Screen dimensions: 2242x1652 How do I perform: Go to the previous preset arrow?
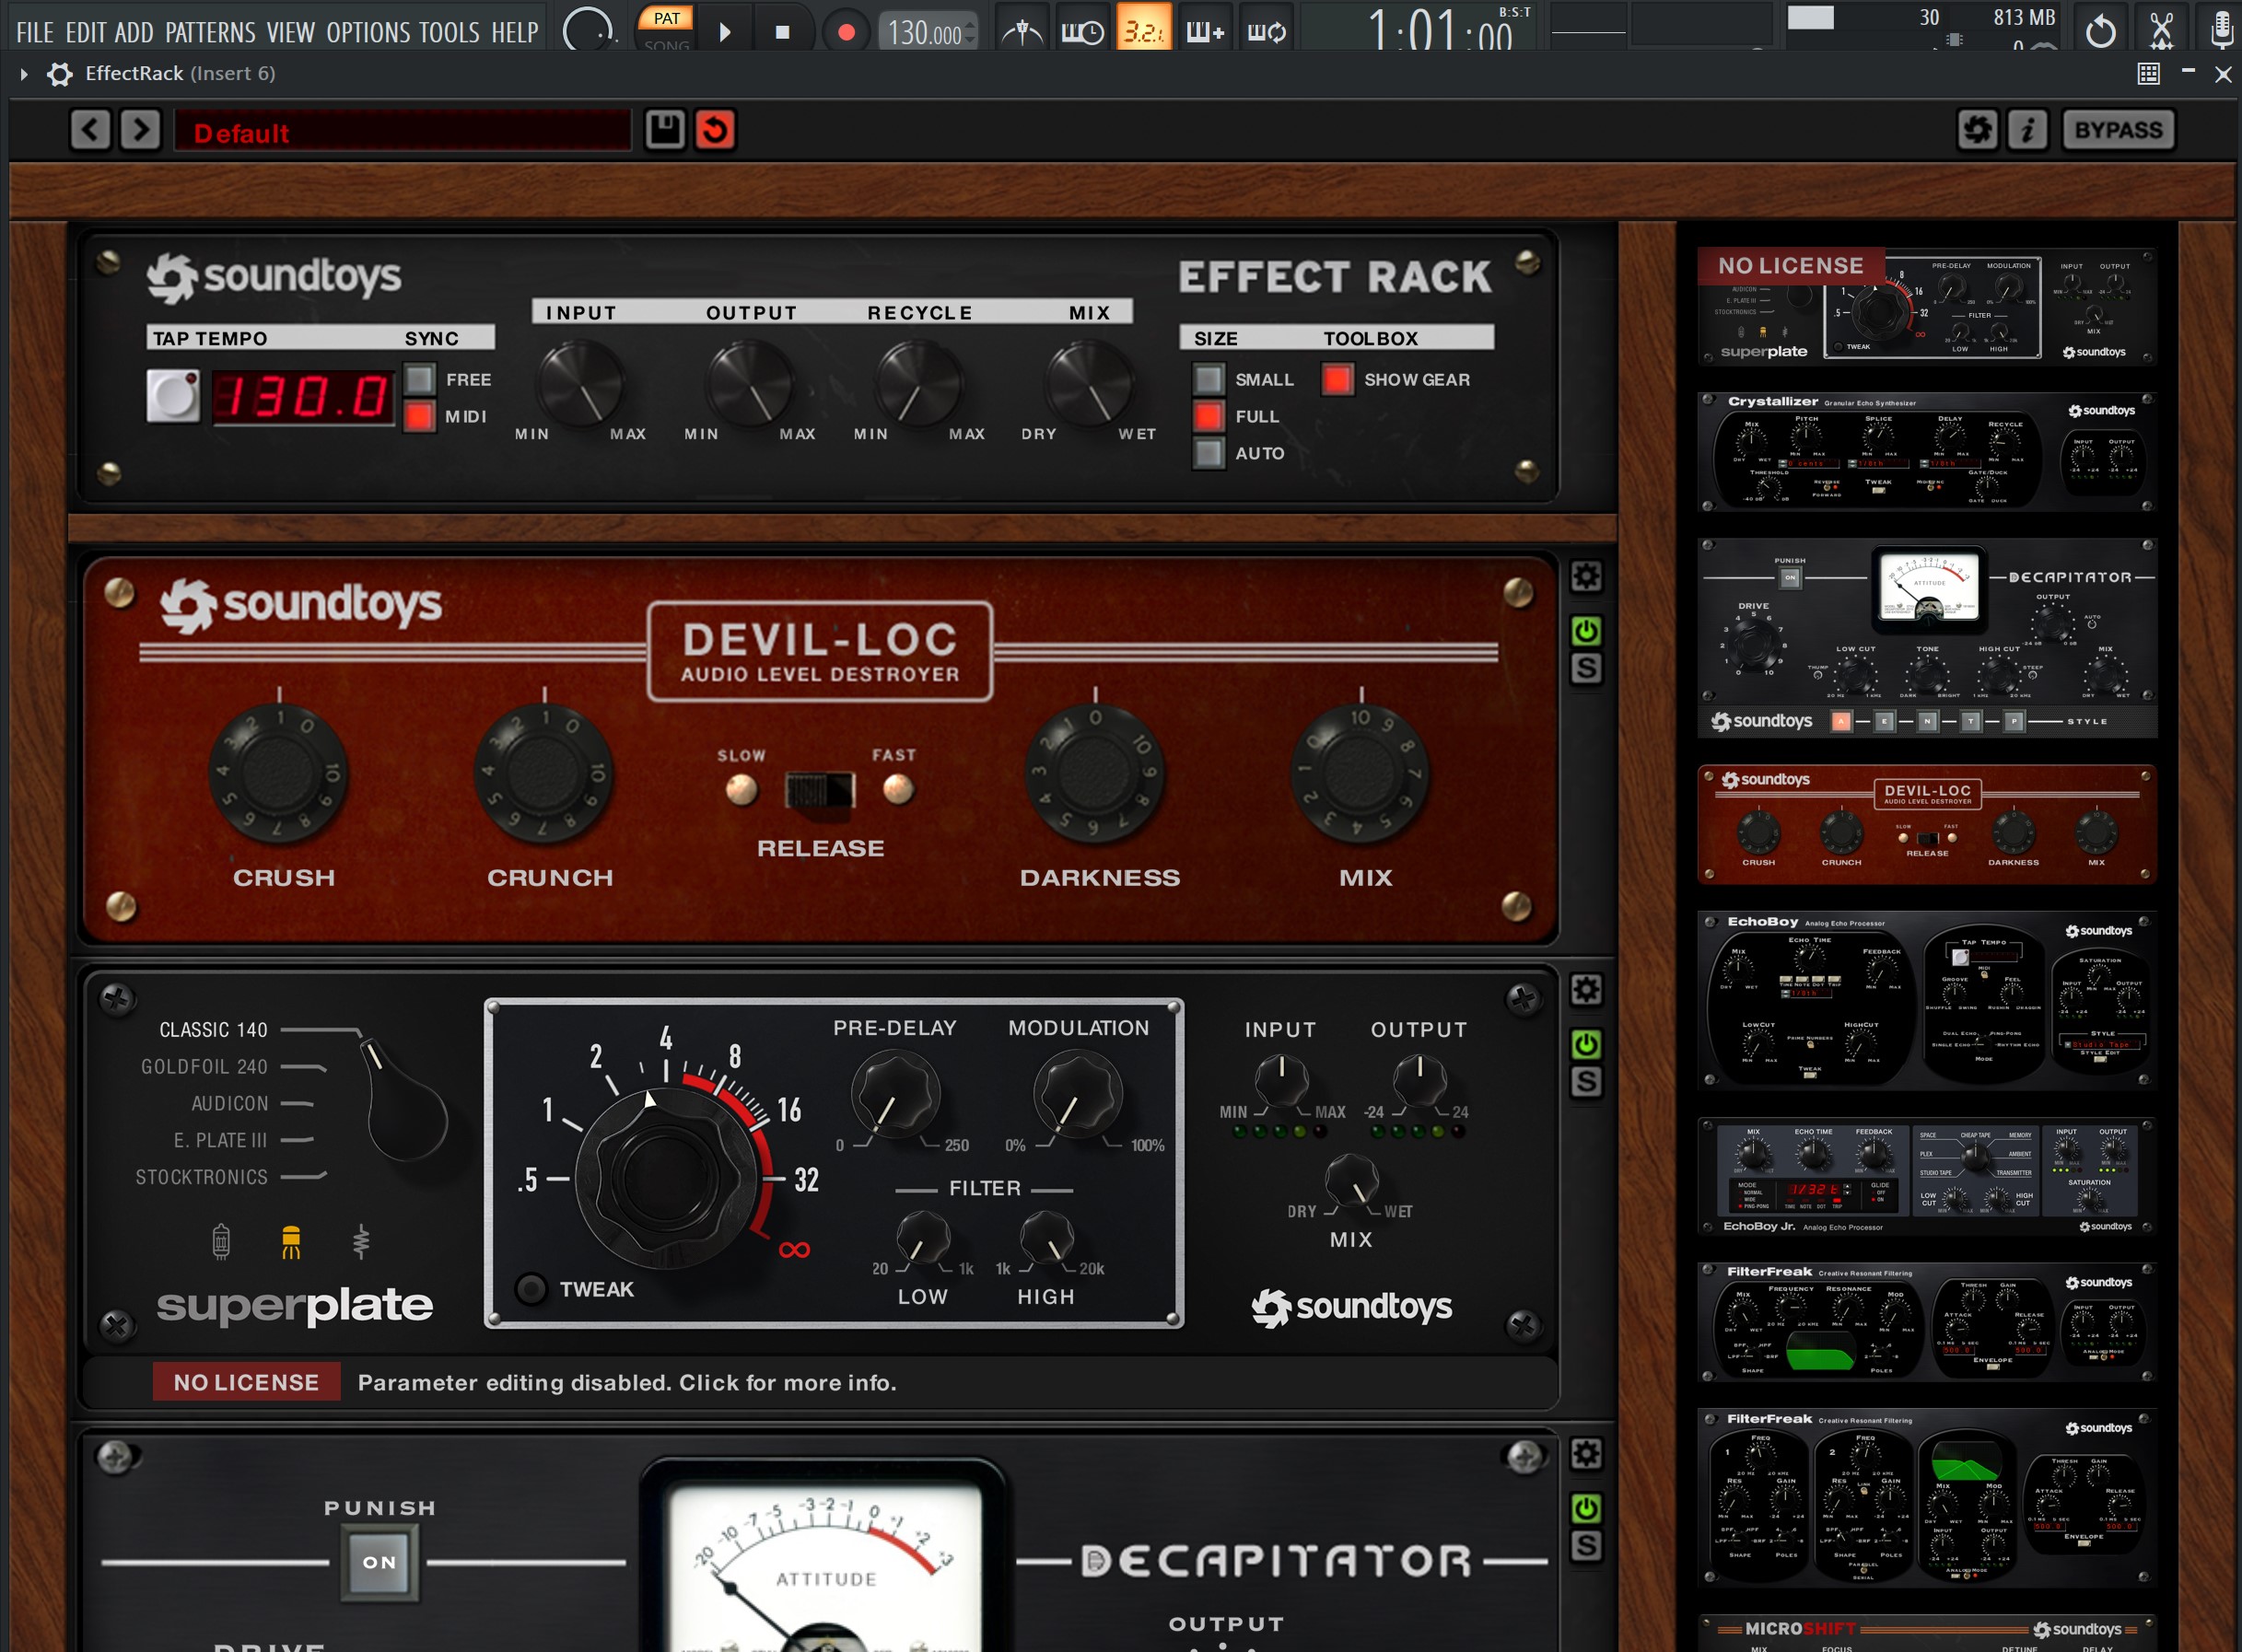point(90,130)
